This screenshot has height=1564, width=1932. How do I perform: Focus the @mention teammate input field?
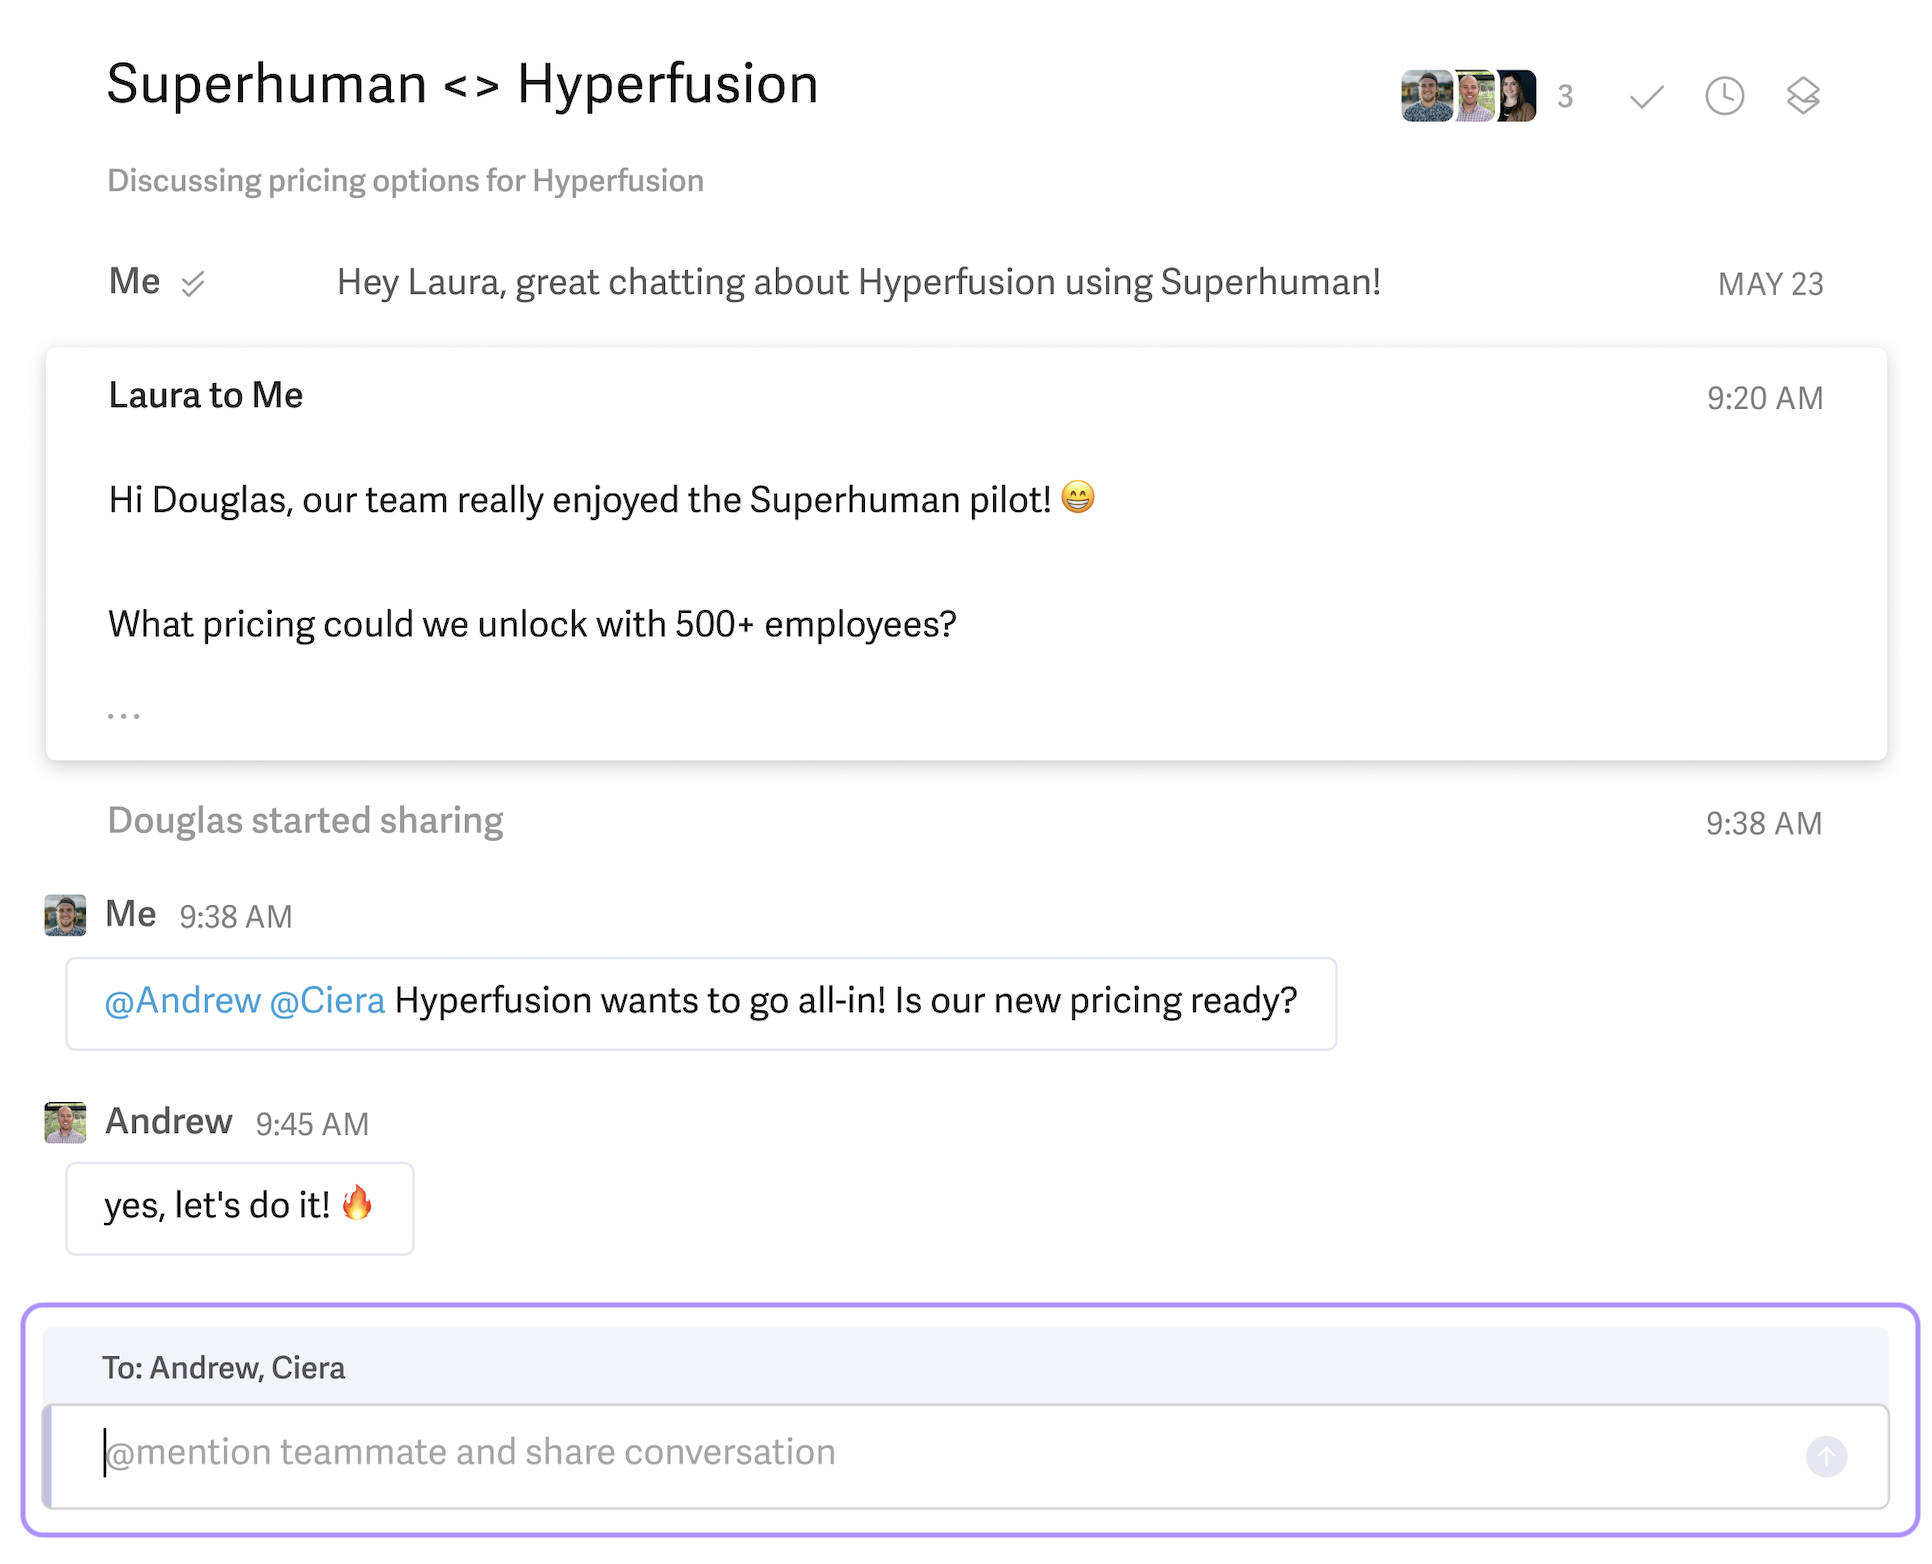point(968,1456)
